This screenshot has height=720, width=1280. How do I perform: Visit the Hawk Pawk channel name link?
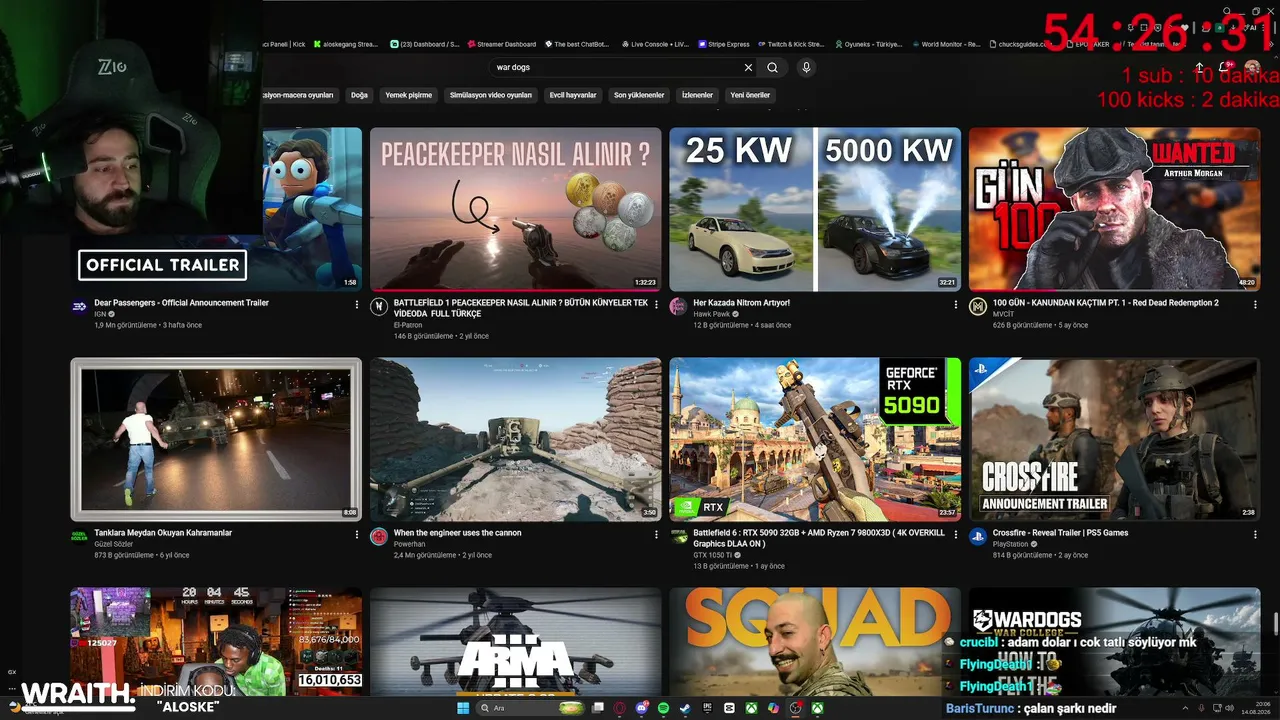(x=712, y=314)
